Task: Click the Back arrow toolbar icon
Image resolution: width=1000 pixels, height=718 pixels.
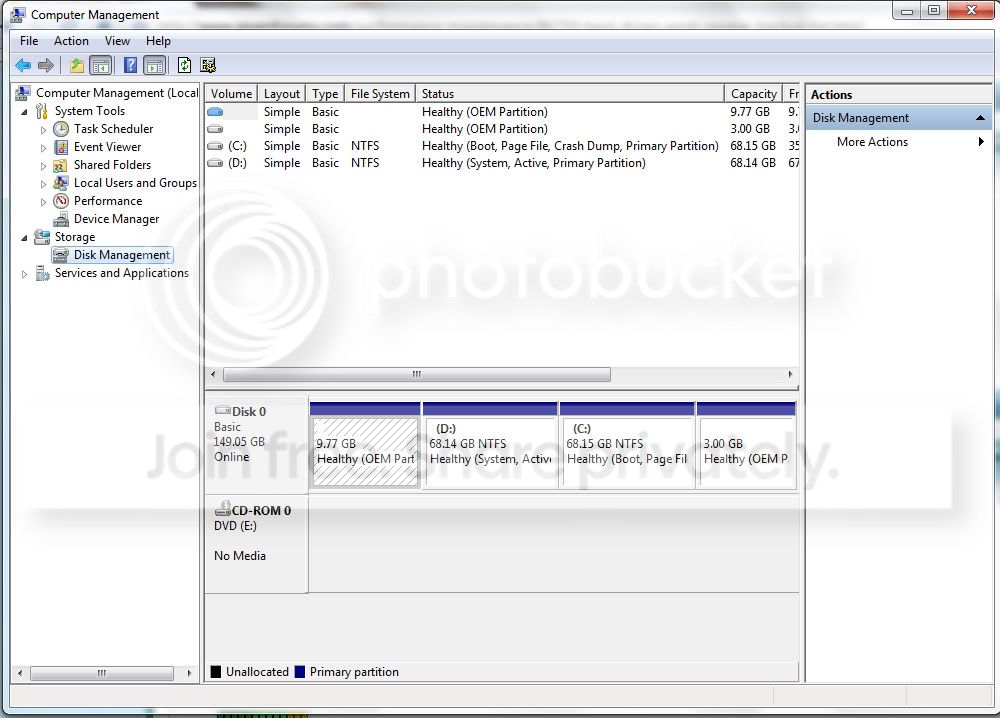Action: [23, 65]
